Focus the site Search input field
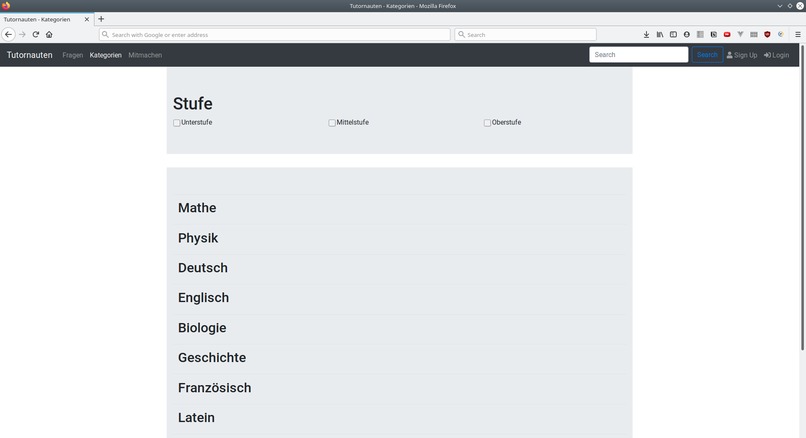 tap(638, 54)
